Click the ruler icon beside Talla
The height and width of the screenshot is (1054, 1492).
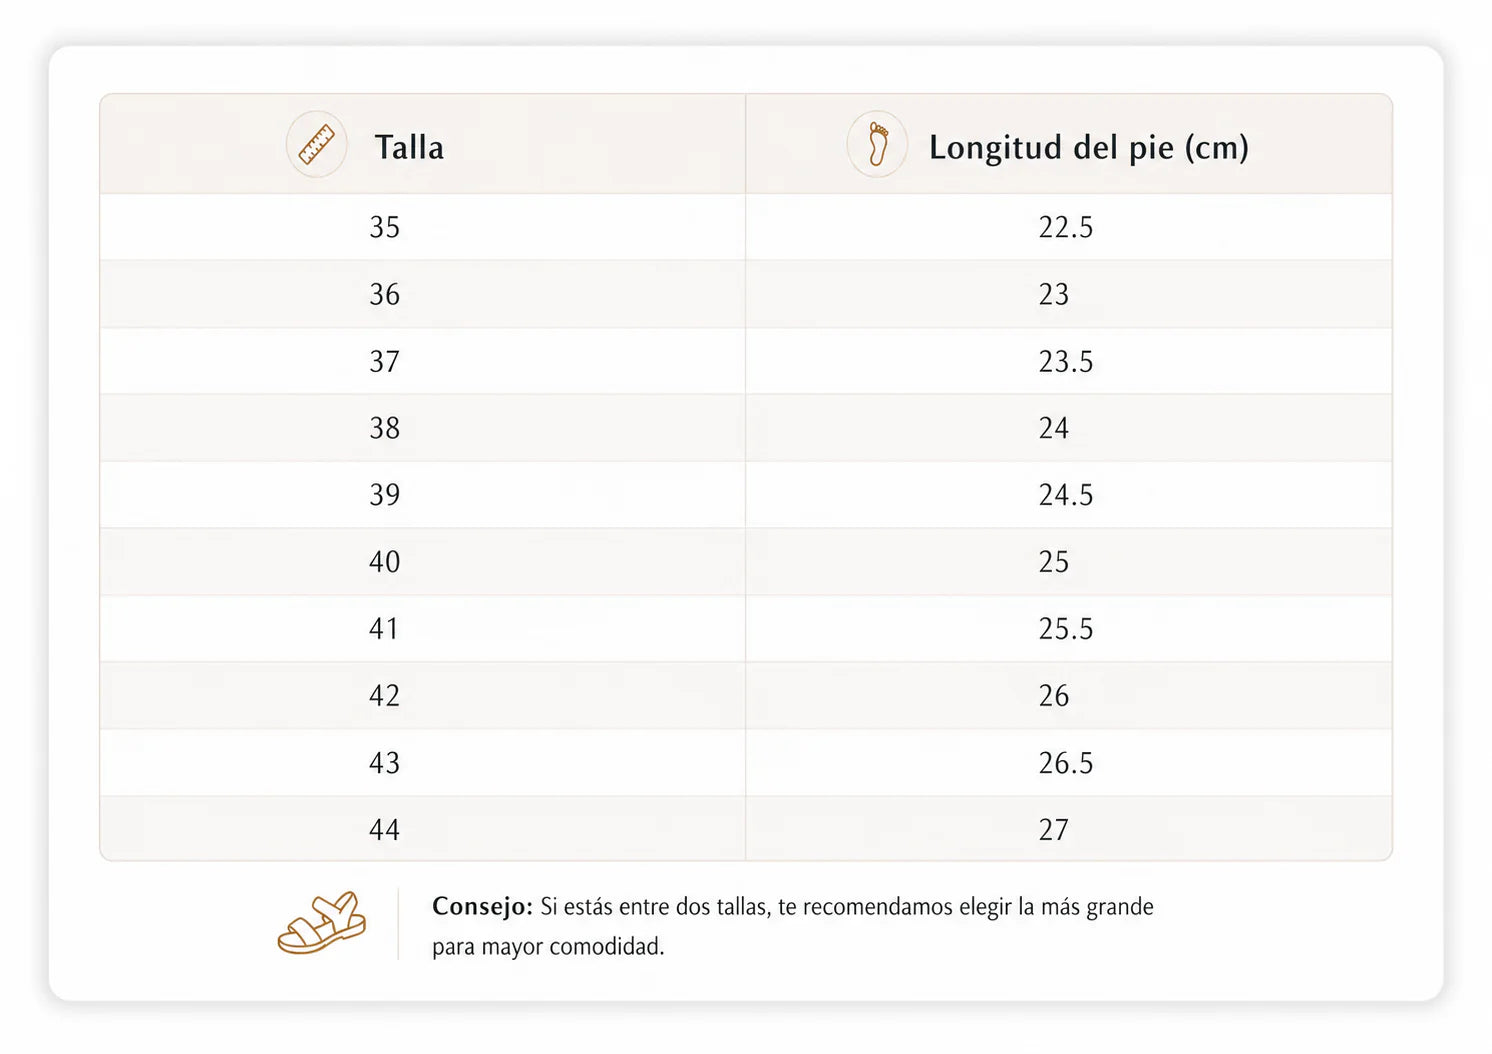(316, 145)
